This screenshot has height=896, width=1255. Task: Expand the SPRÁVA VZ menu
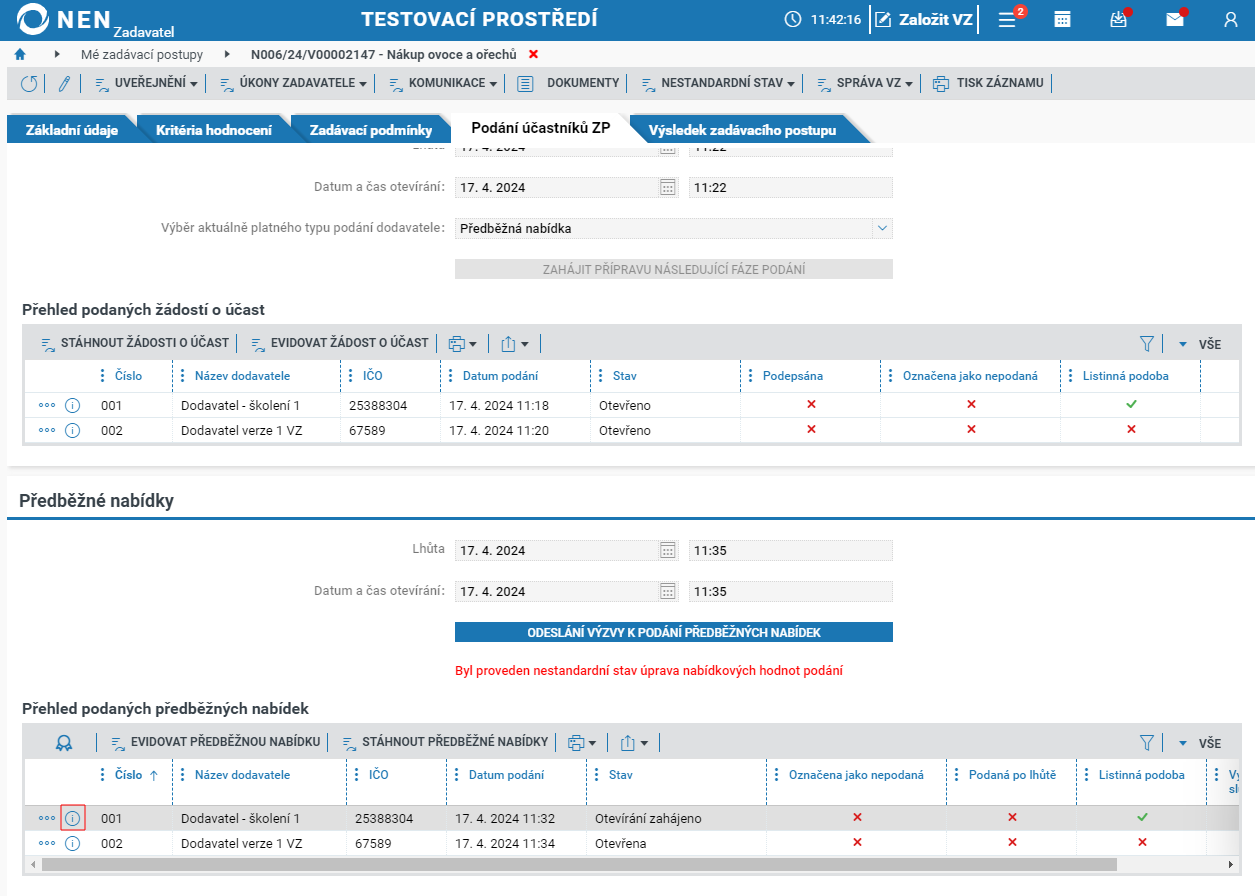click(x=864, y=83)
